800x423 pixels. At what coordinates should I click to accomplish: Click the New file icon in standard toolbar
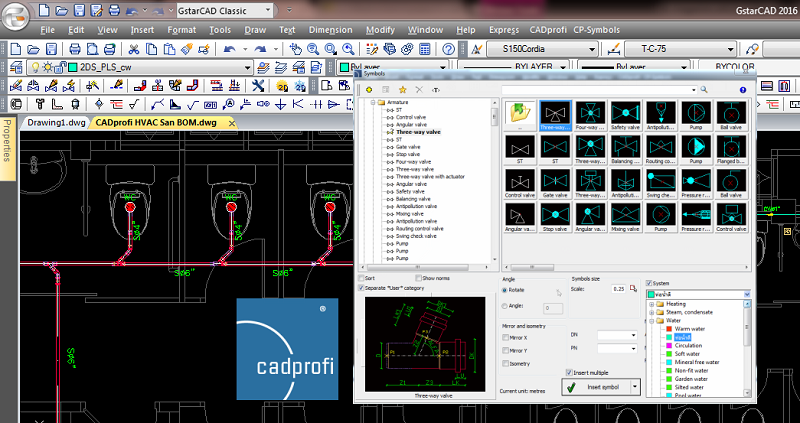coord(16,49)
